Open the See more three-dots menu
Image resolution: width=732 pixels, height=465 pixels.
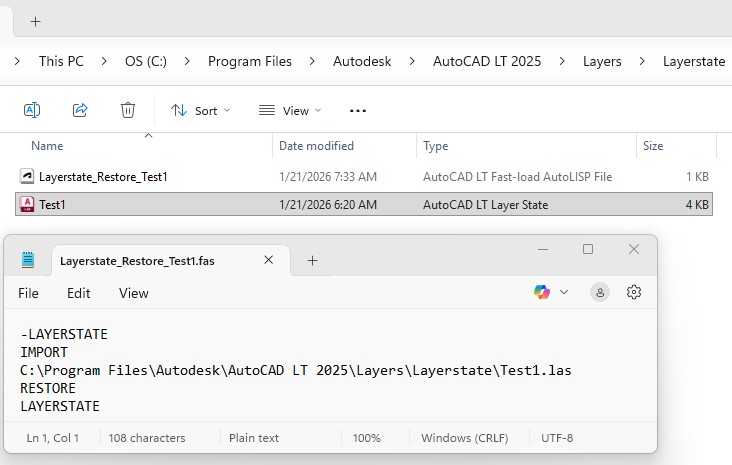(358, 111)
